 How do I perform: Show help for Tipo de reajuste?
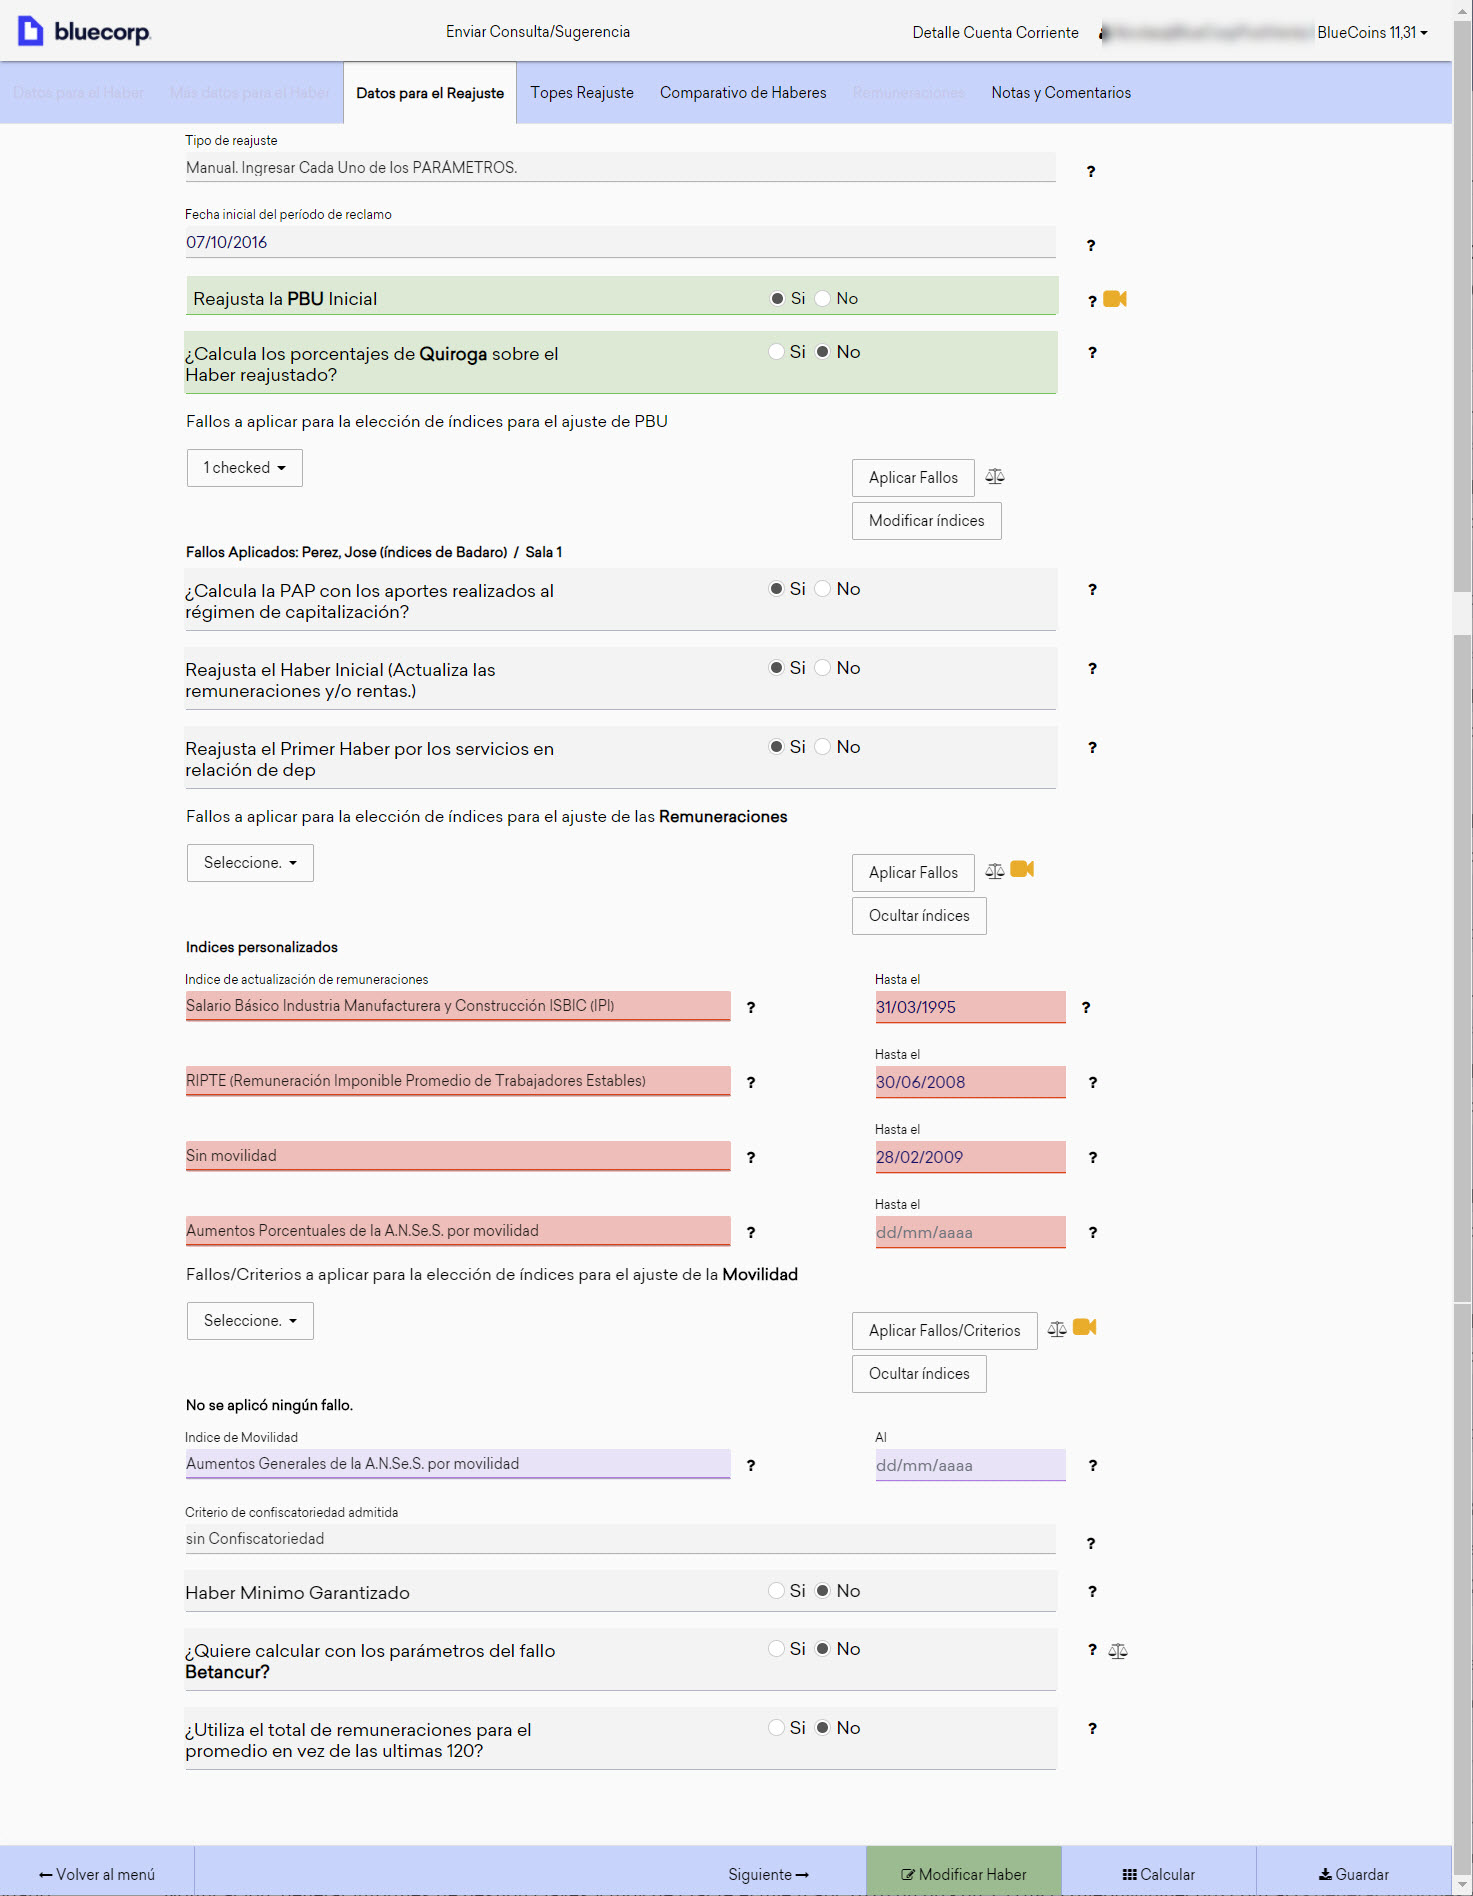1091,172
